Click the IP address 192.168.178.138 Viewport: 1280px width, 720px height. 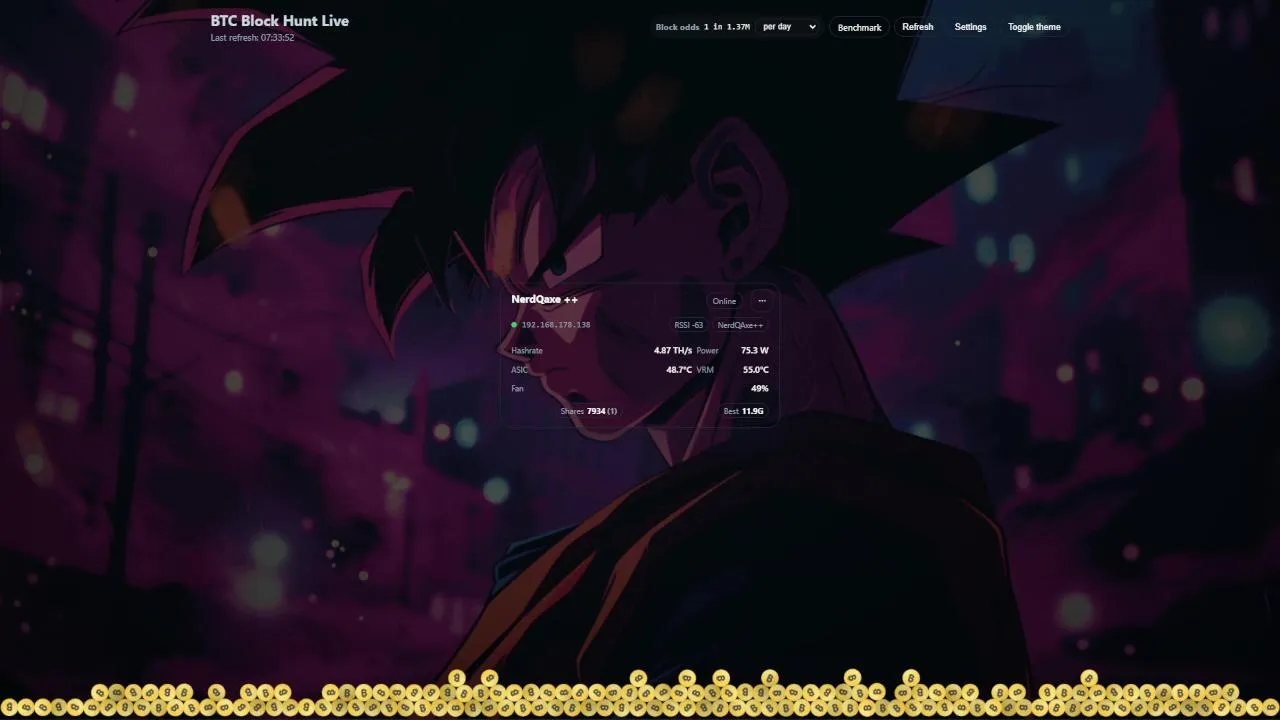[556, 325]
